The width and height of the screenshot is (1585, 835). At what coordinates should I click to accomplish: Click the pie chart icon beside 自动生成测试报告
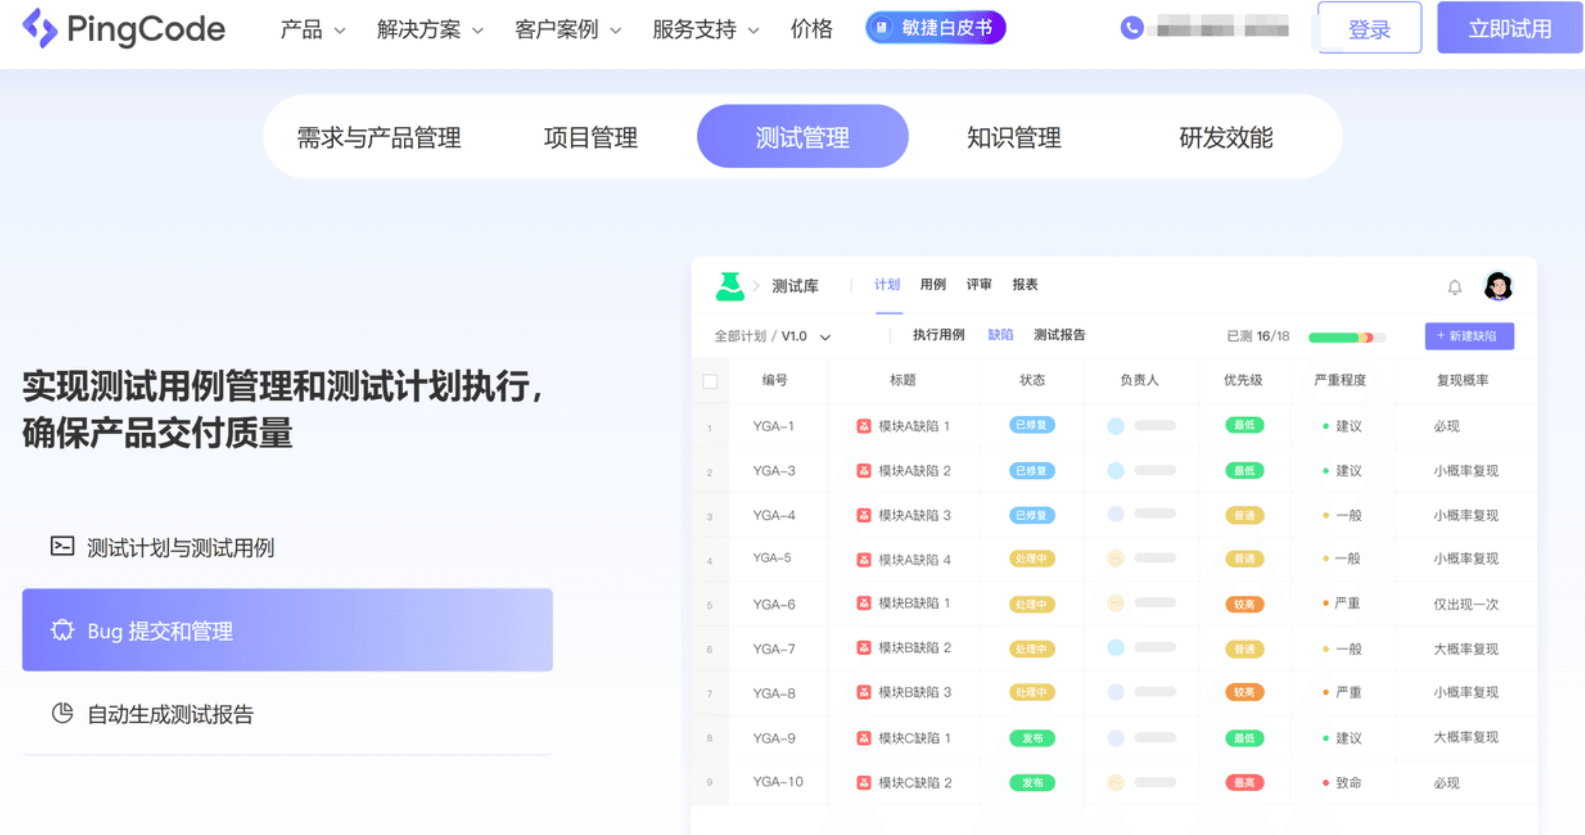62,713
